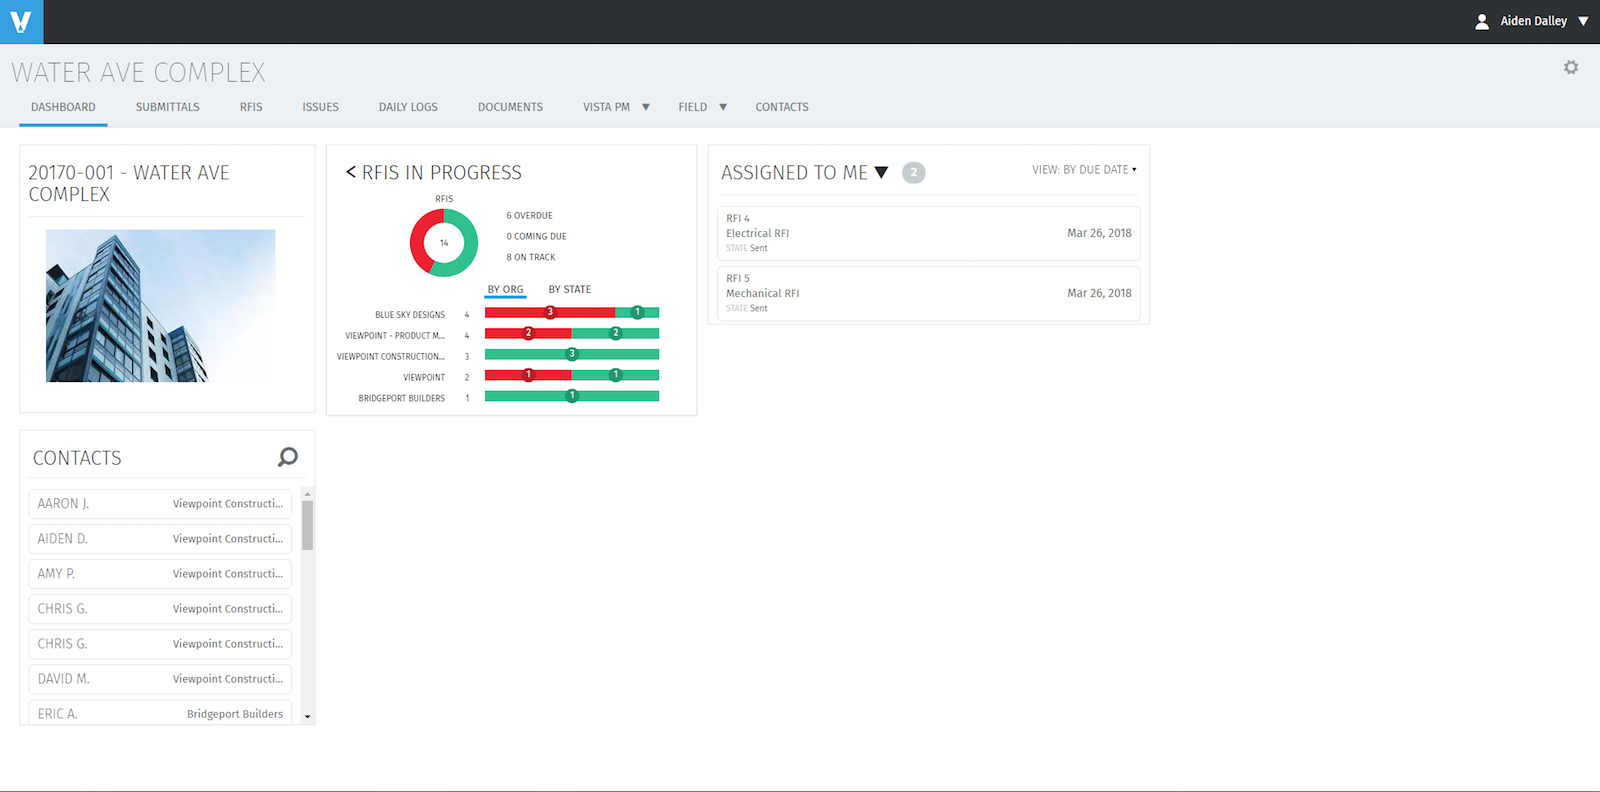The image size is (1600, 792).
Task: Click the contacts scrollbar up arrow
Action: (x=308, y=494)
